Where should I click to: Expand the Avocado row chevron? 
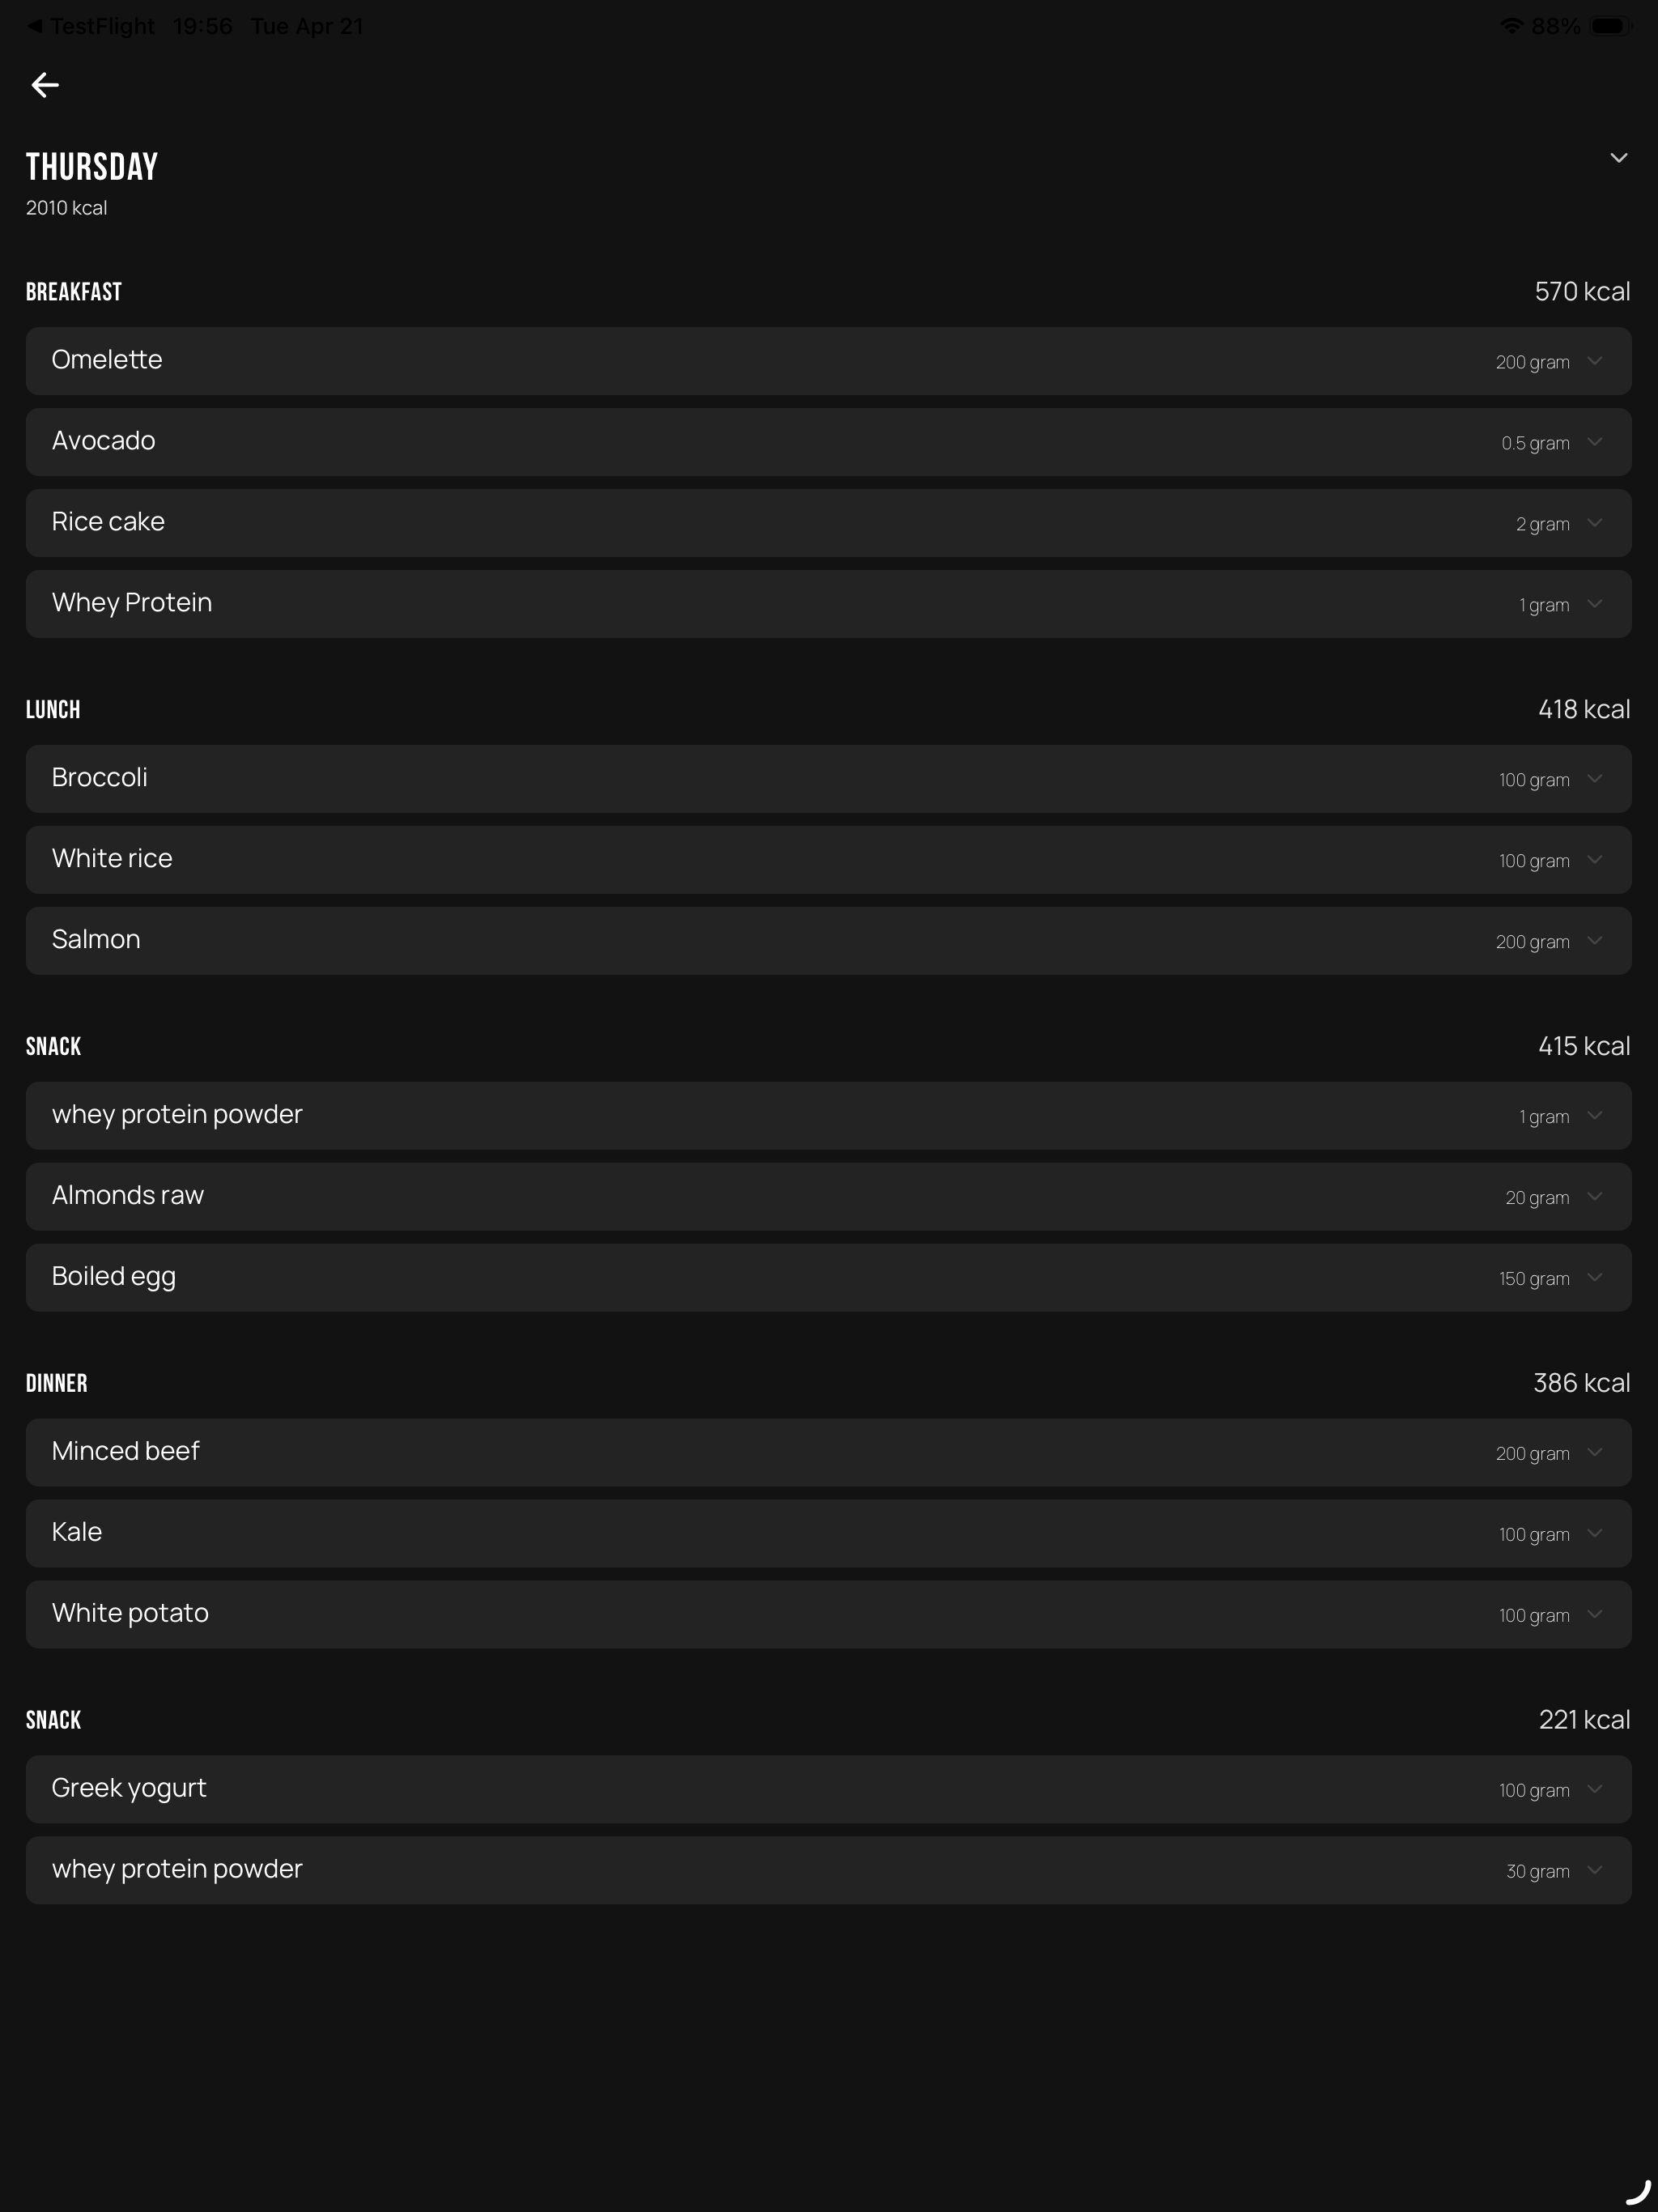1594,442
